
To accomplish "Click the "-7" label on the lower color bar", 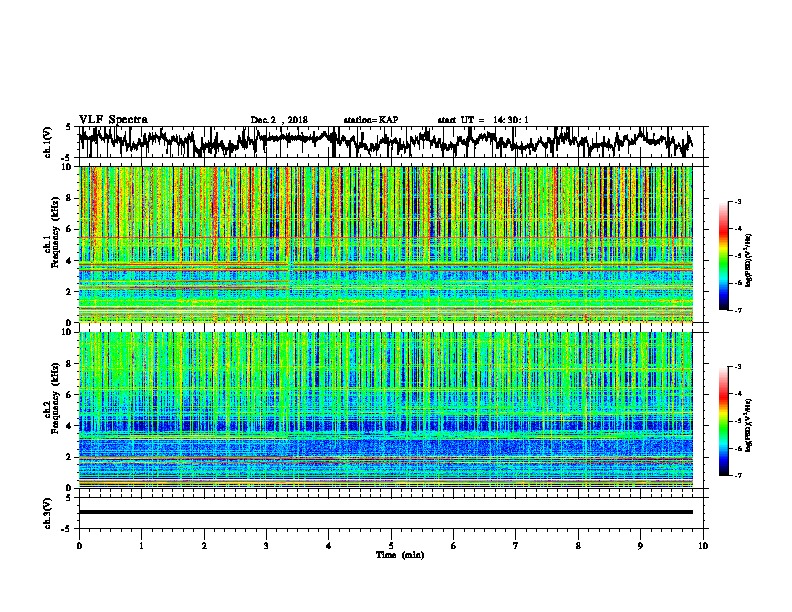I will pyautogui.click(x=737, y=475).
